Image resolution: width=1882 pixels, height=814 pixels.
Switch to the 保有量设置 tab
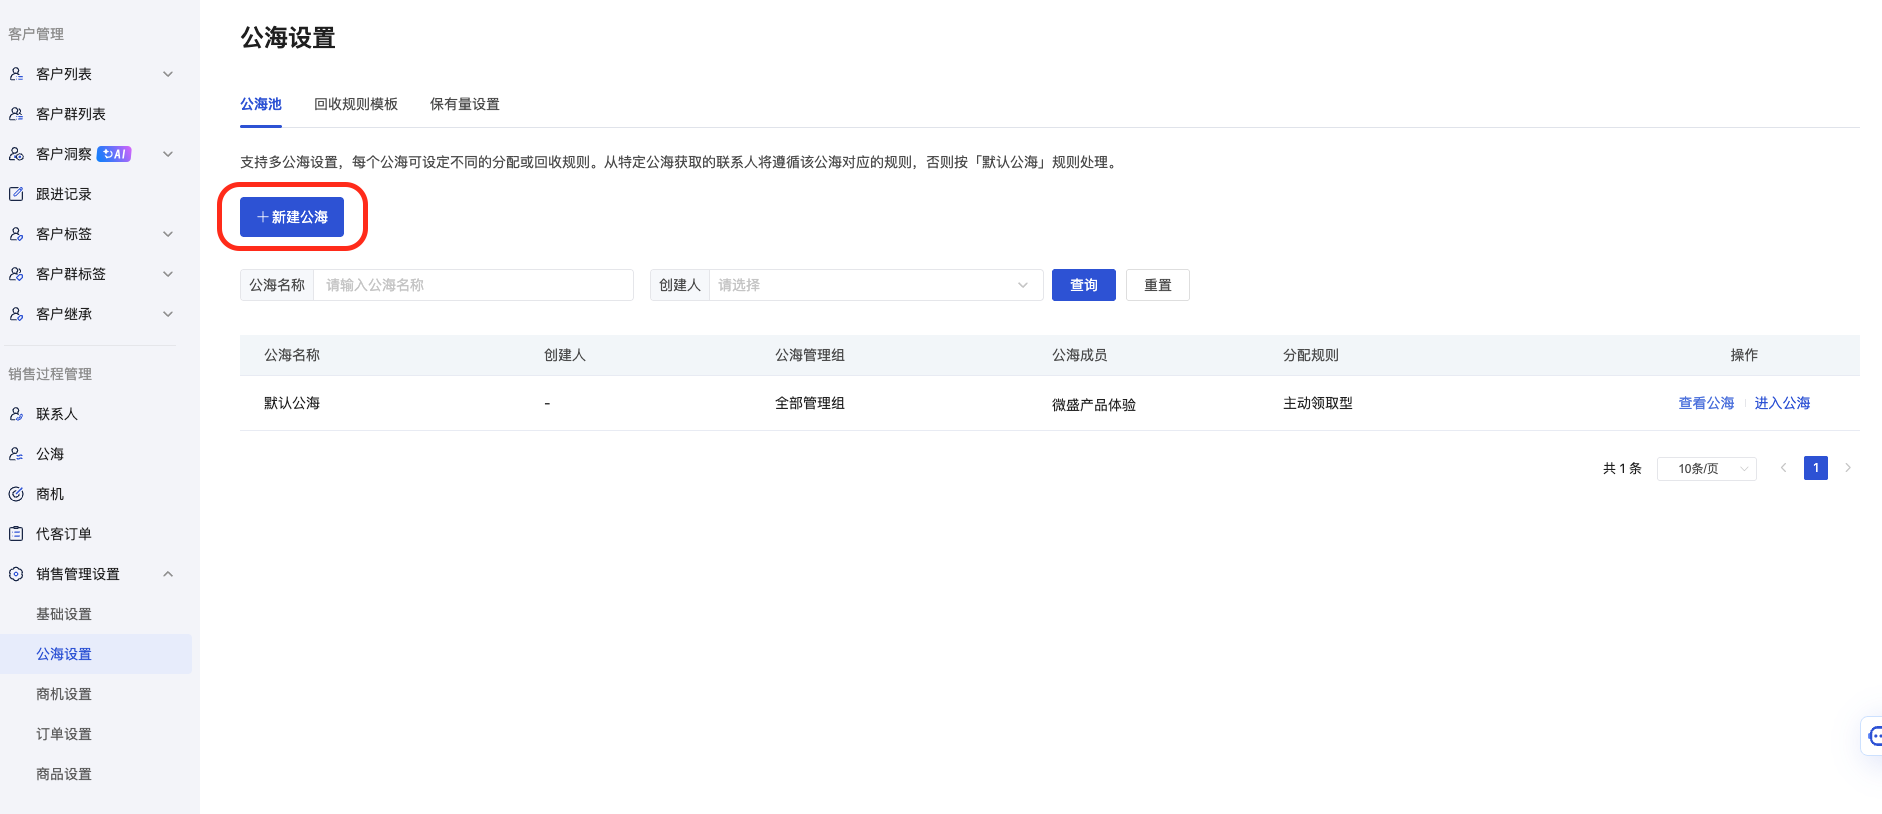465,104
